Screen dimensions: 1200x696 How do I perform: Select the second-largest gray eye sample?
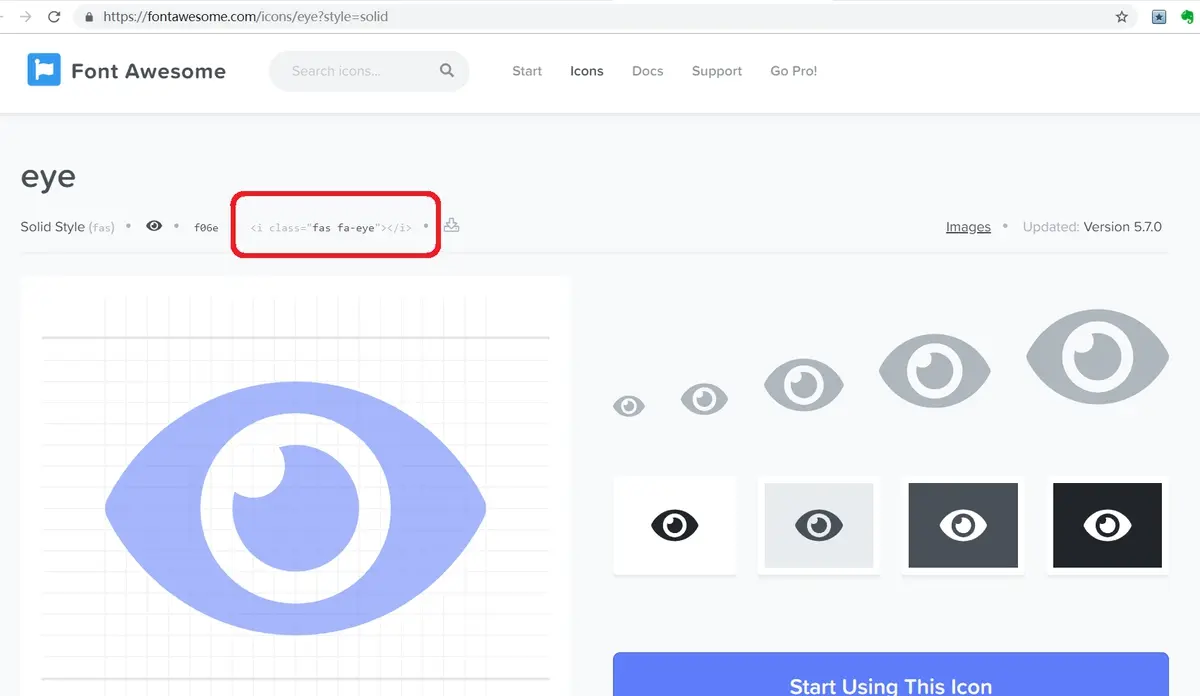tap(935, 370)
